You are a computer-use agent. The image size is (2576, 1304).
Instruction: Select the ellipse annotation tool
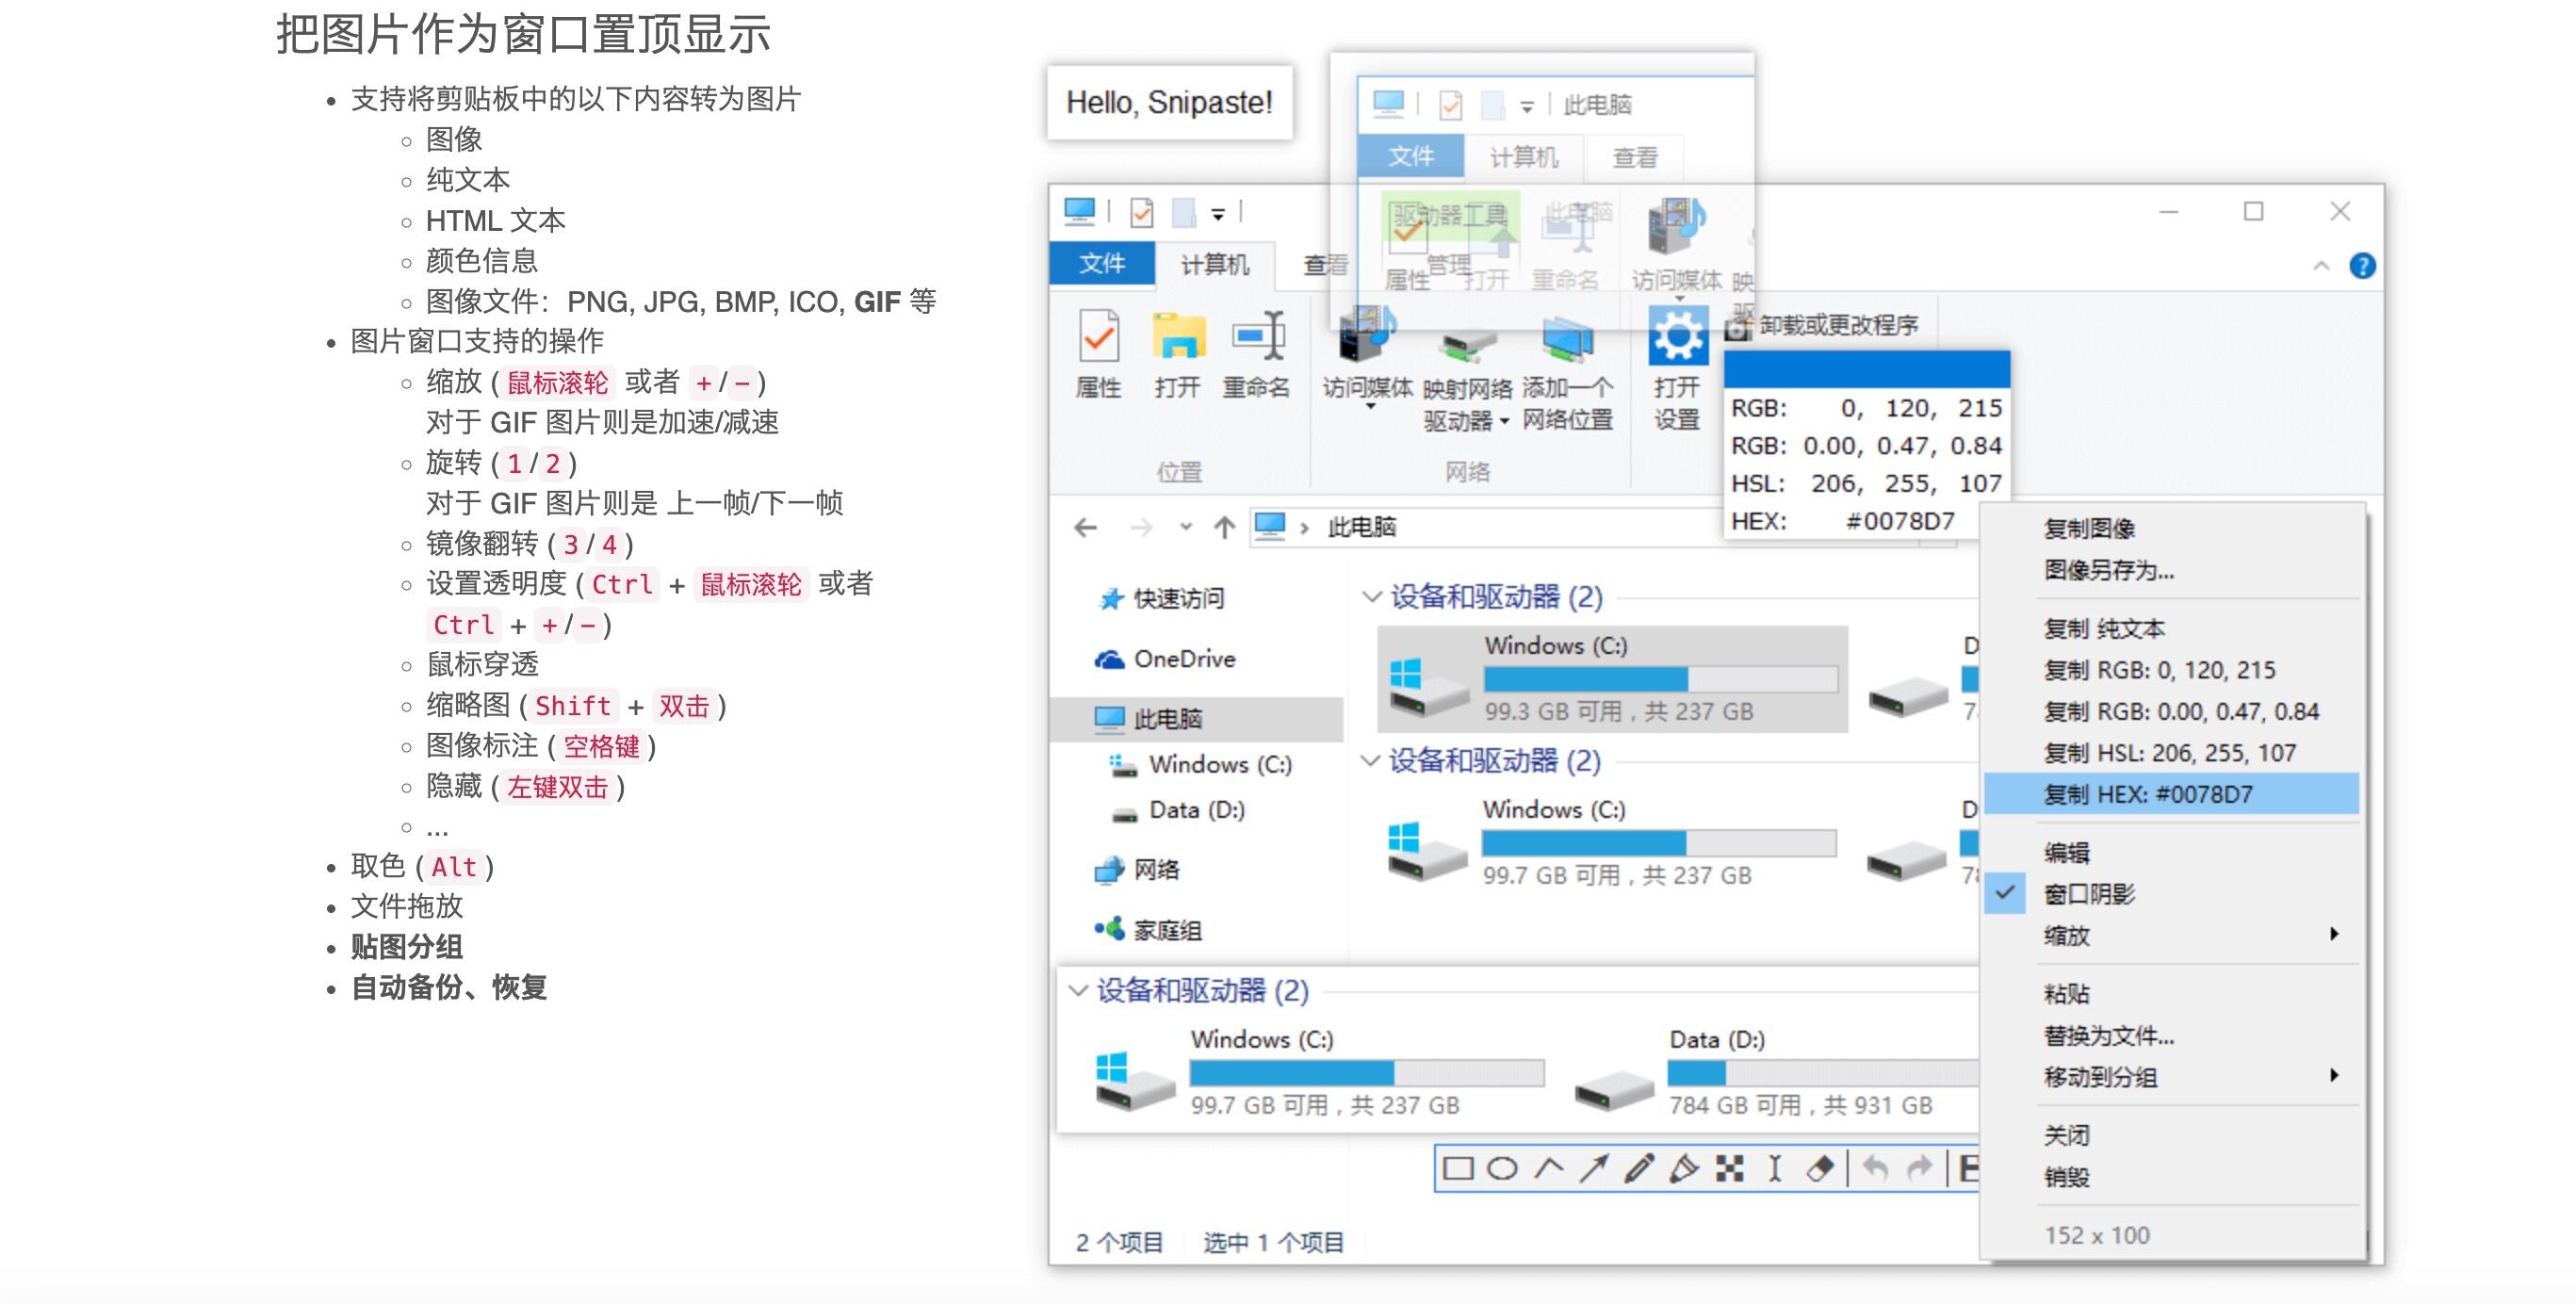click(1502, 1168)
